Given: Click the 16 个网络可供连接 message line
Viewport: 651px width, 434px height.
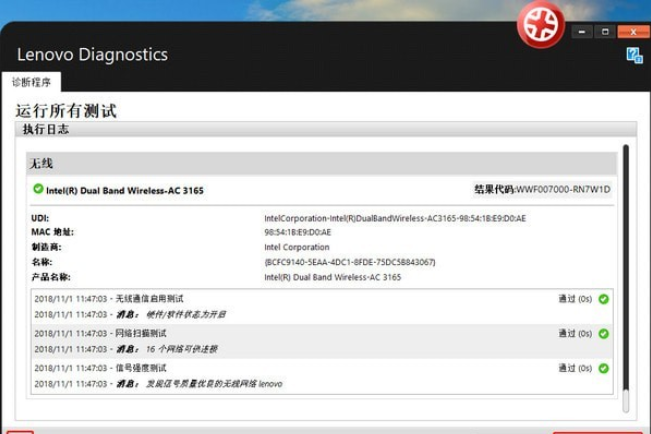Looking at the screenshot, I should point(126,349).
